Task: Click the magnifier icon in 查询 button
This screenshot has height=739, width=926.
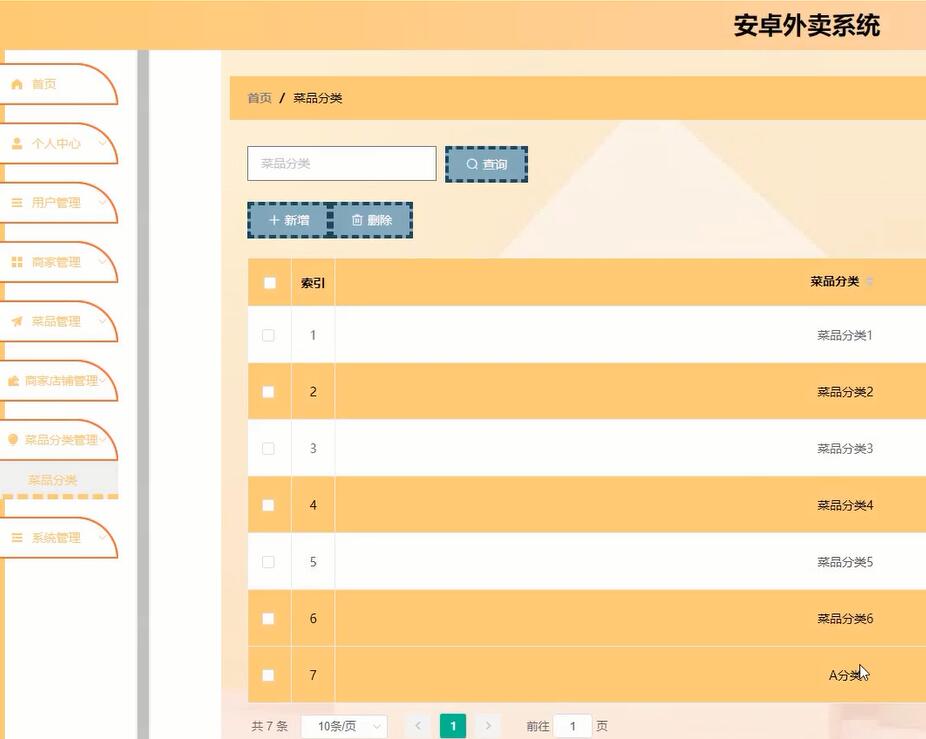Action: tap(470, 163)
